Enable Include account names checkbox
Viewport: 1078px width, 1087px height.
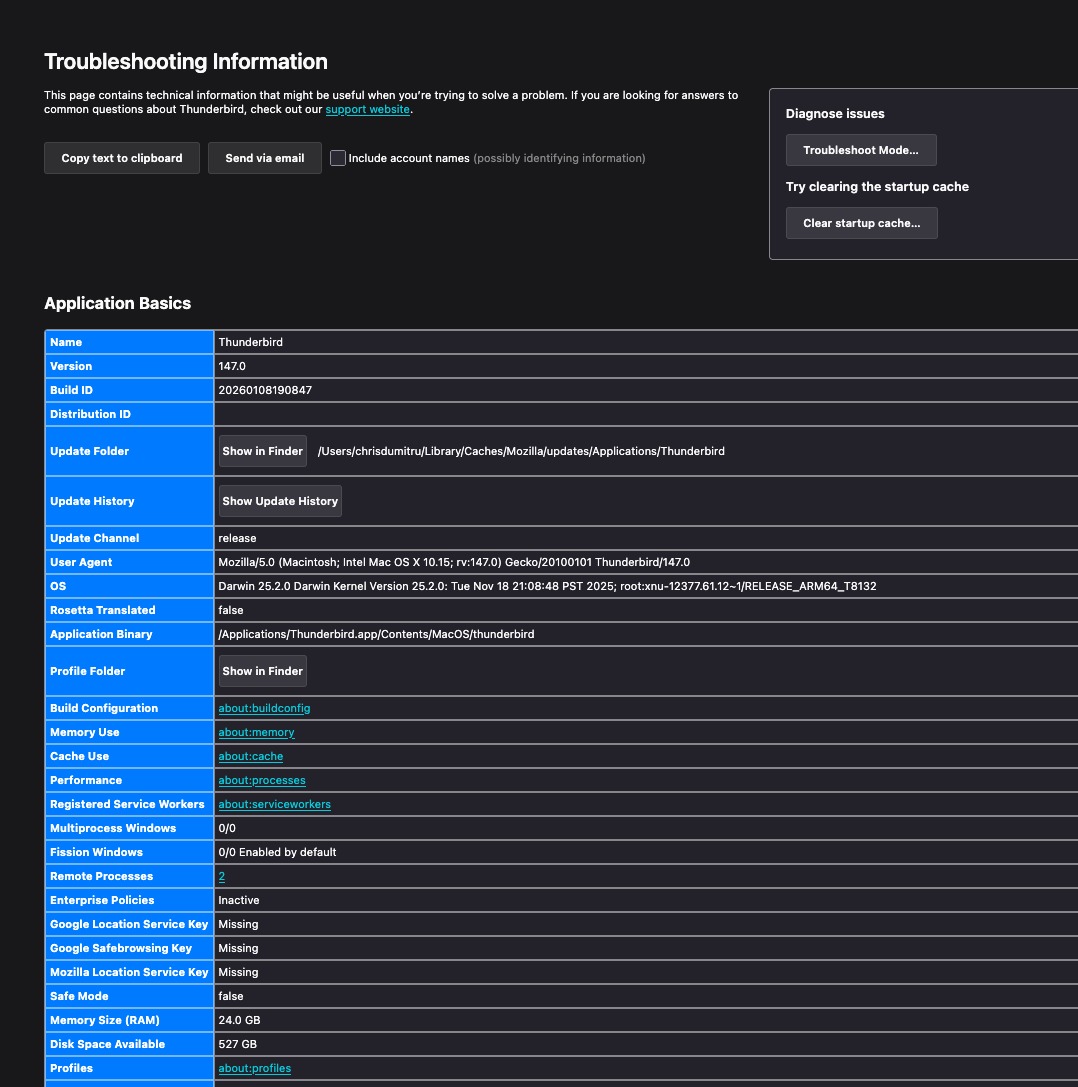point(338,158)
